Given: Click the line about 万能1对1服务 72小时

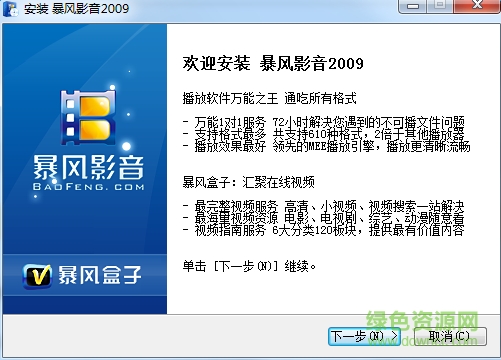Looking at the screenshot, I should coord(323,122).
